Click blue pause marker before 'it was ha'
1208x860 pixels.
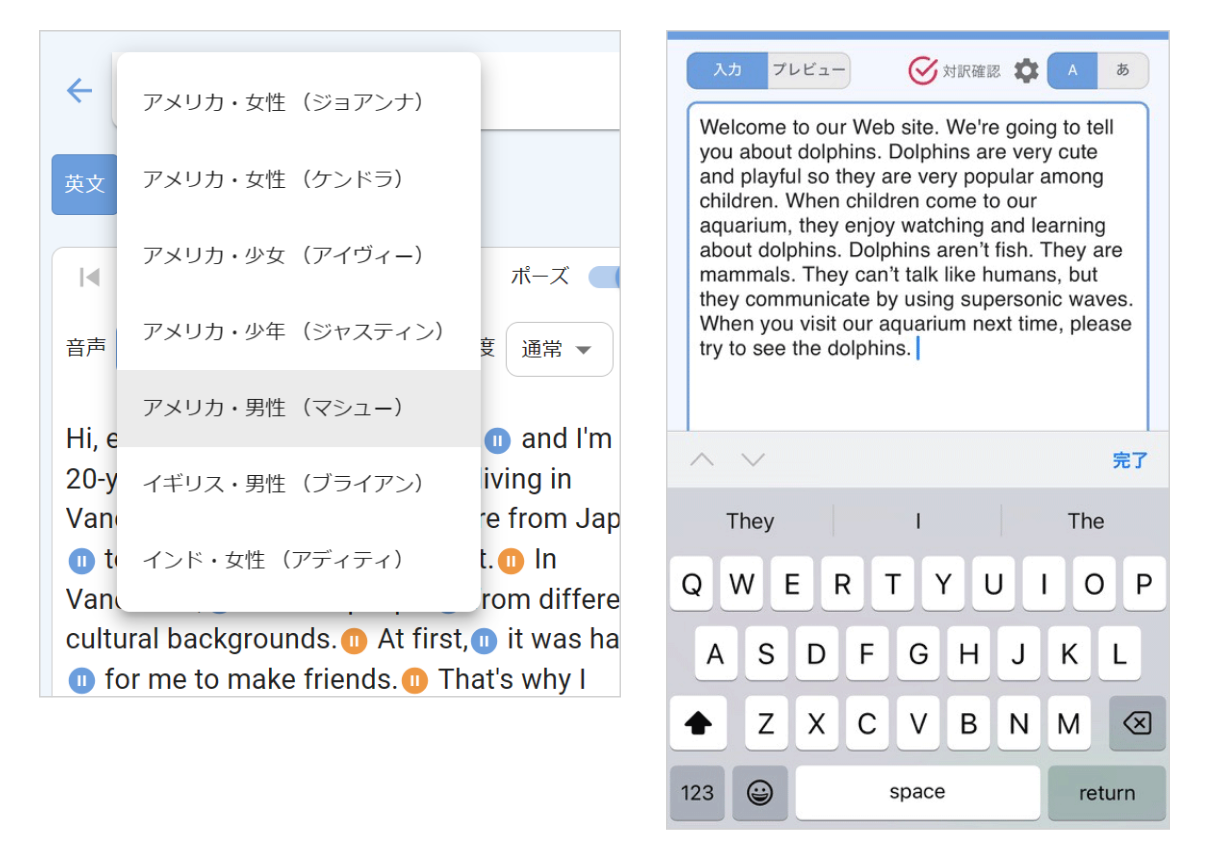[x=484, y=640]
